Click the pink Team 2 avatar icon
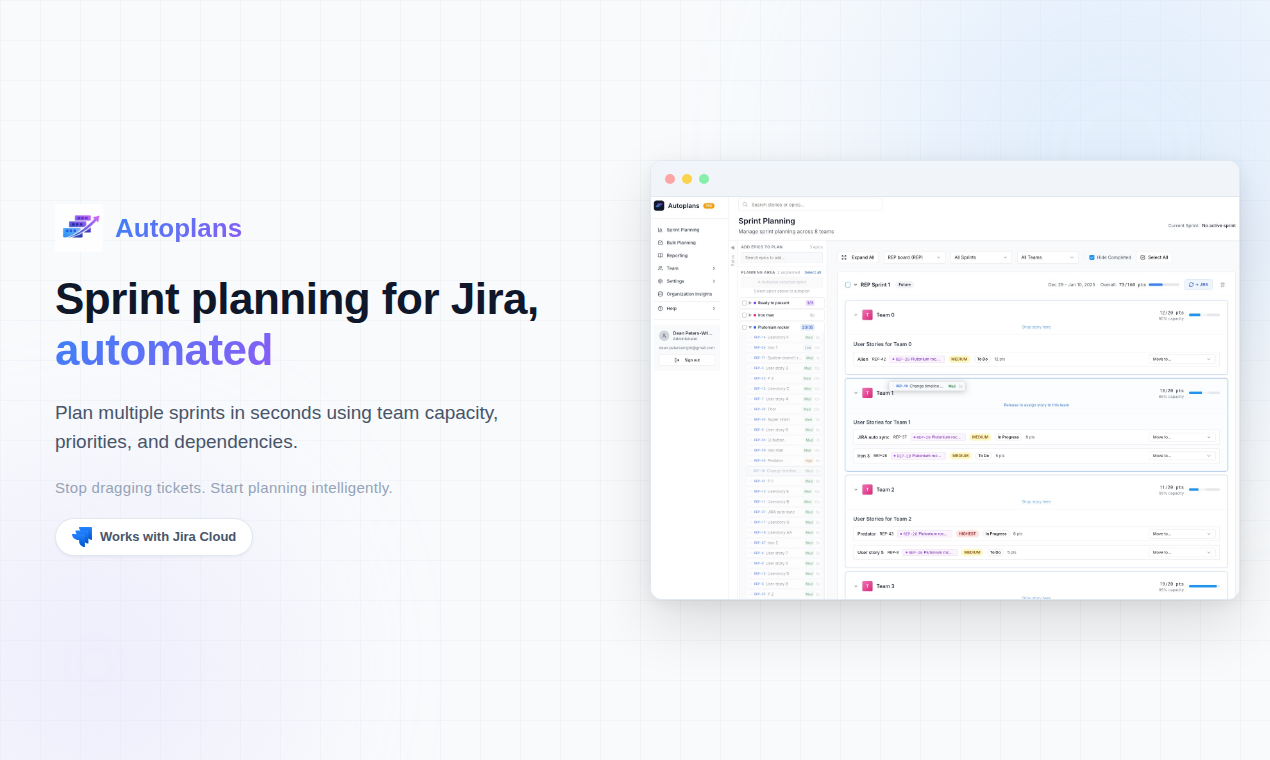This screenshot has width=1270, height=760. tap(867, 490)
